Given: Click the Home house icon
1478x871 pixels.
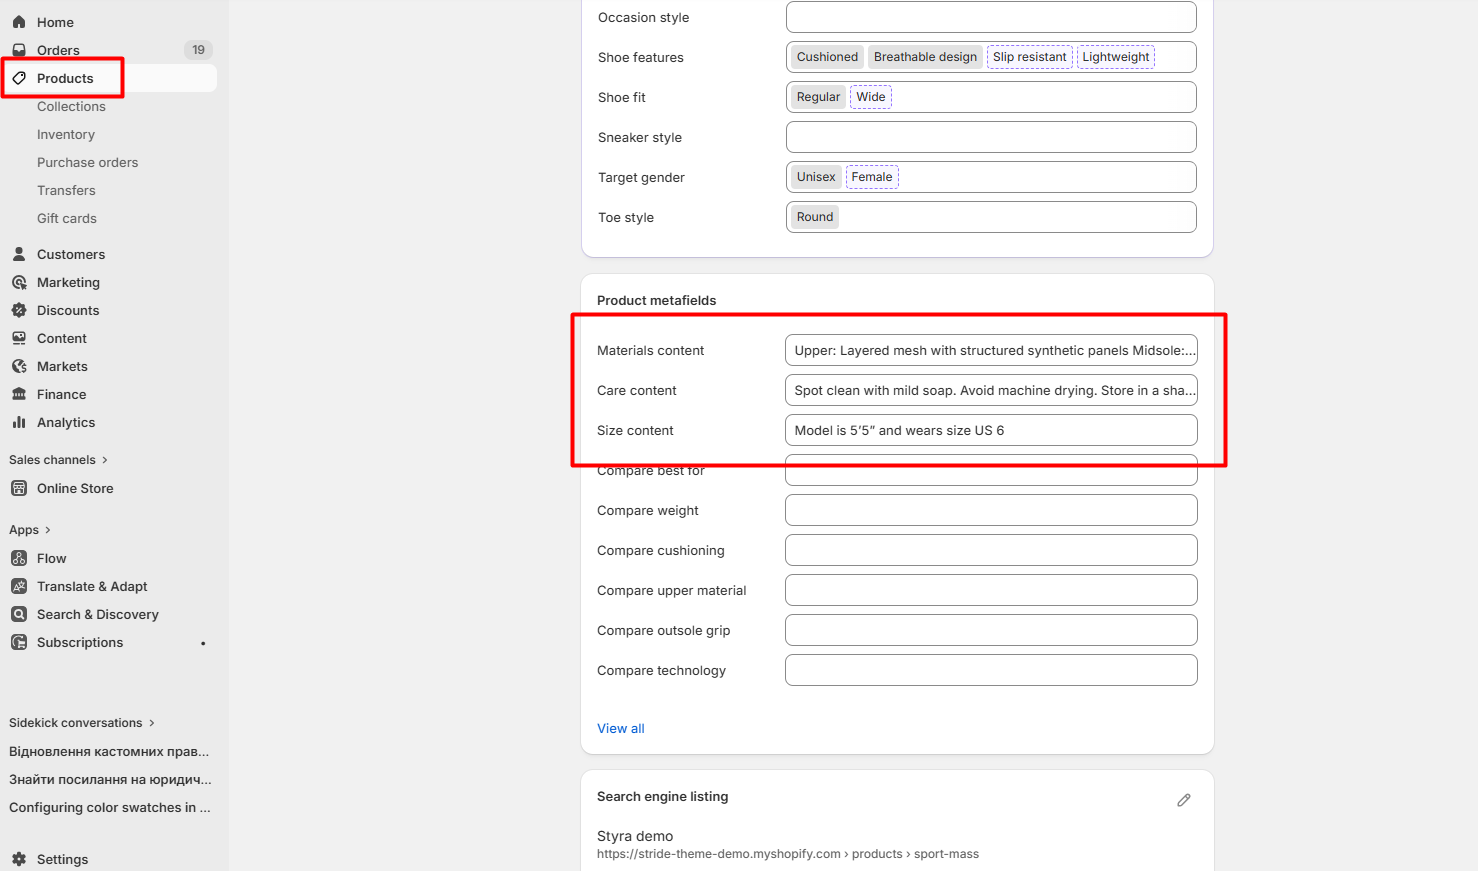Looking at the screenshot, I should [19, 22].
